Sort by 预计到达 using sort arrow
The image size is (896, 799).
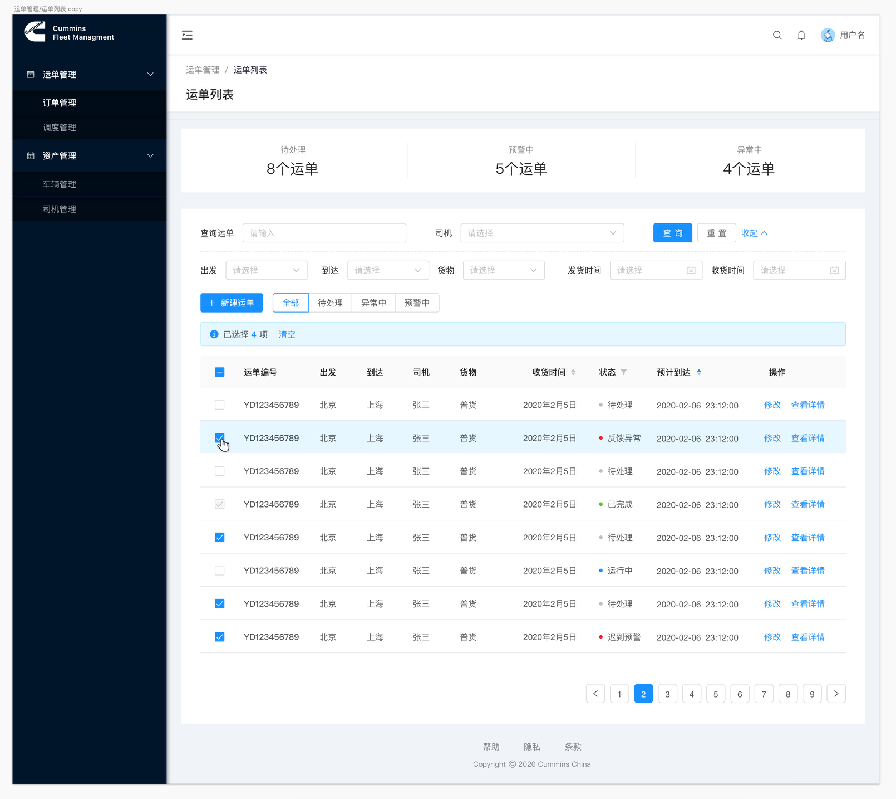699,372
